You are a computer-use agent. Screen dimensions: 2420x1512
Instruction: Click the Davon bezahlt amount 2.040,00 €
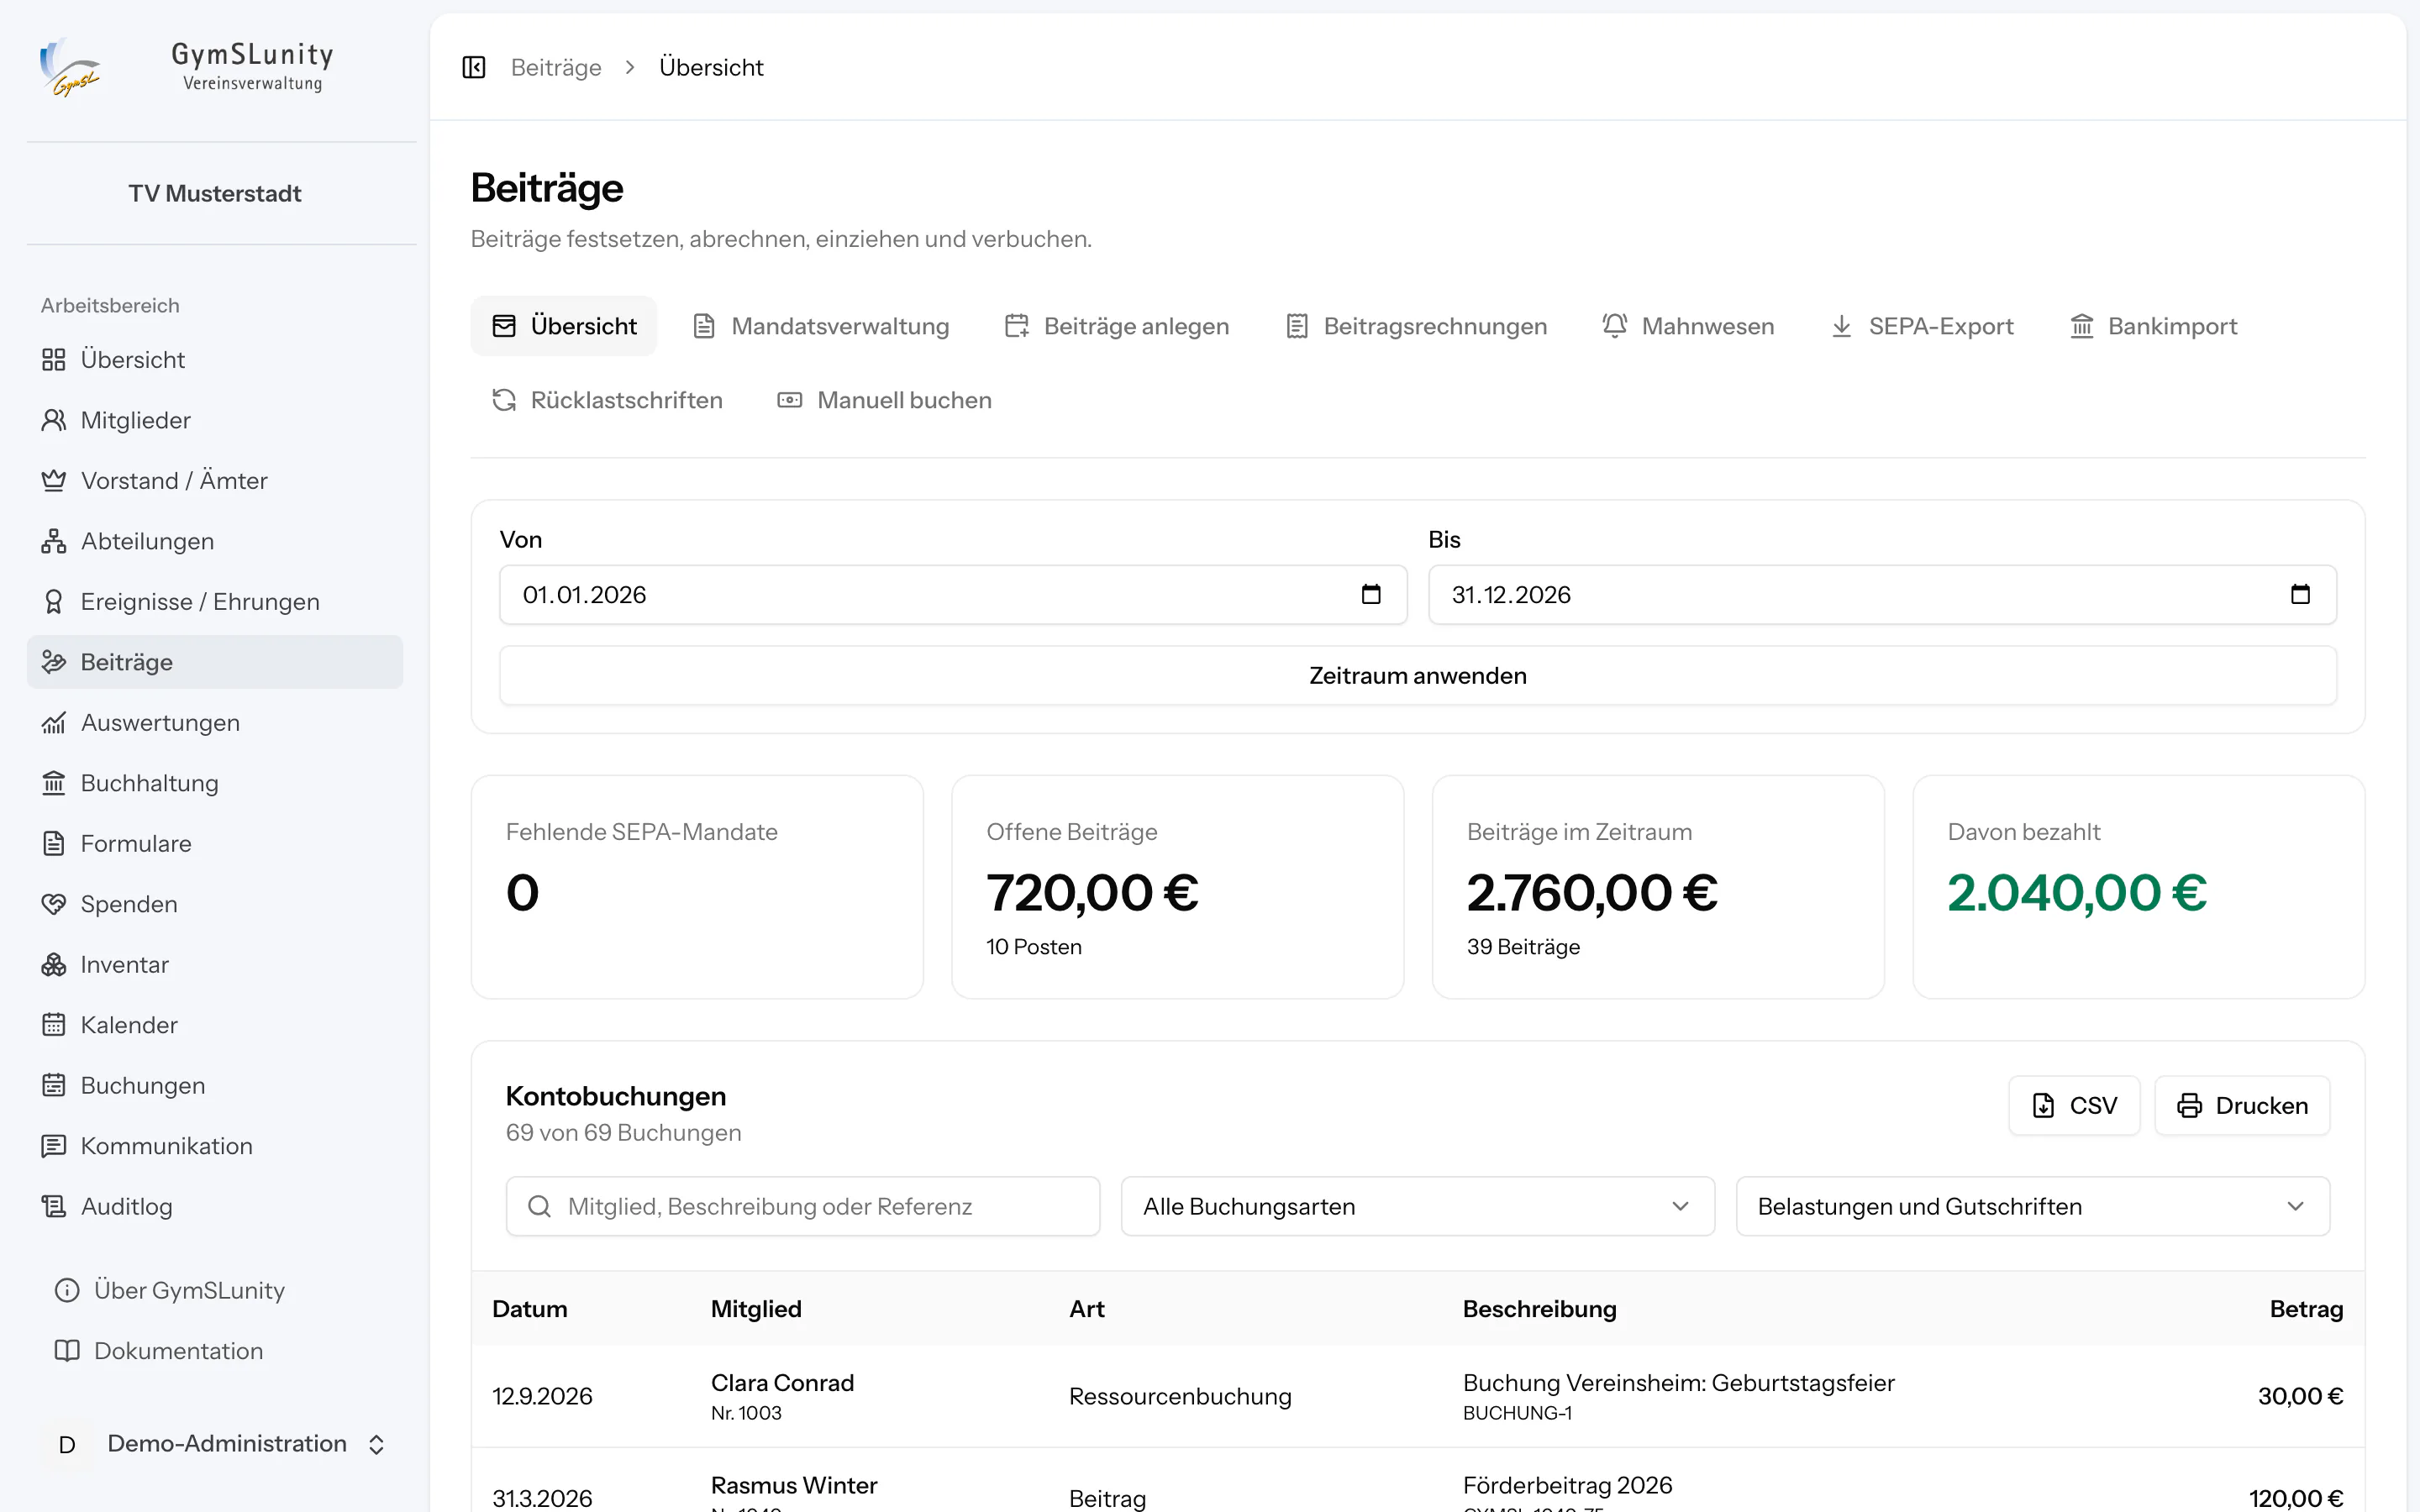pos(2077,893)
